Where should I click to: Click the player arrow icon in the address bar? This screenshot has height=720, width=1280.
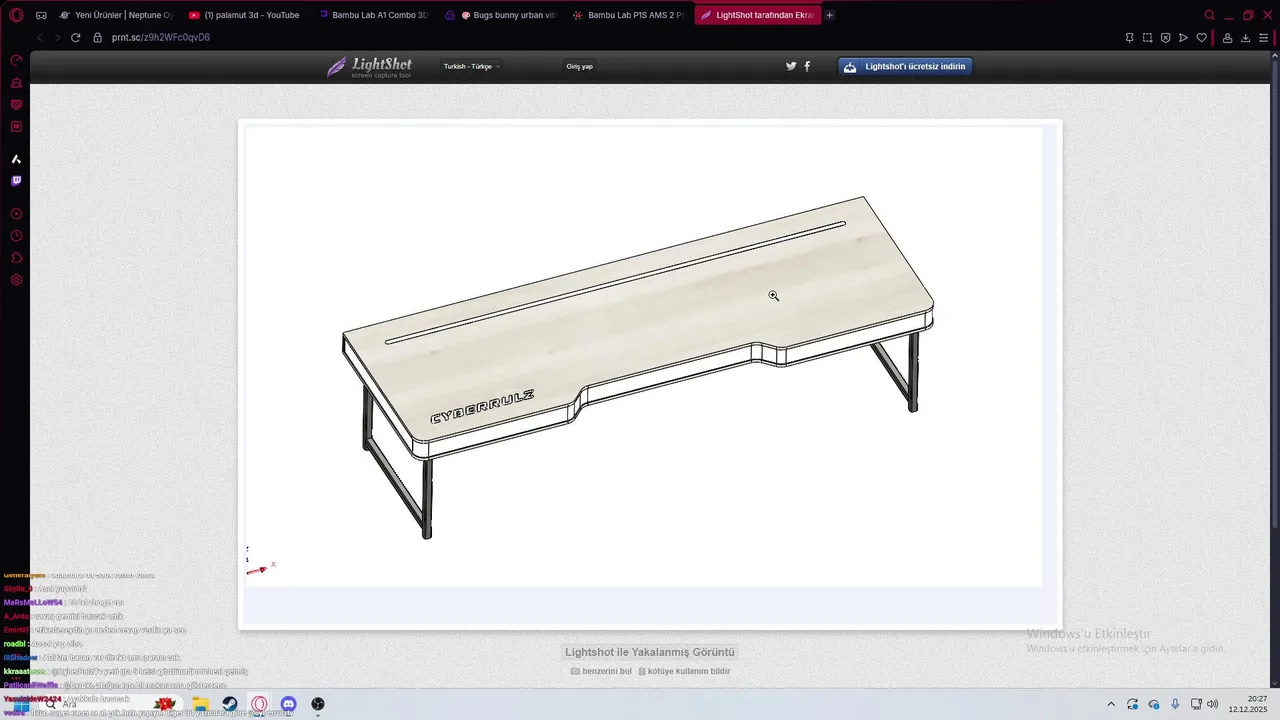point(1183,38)
